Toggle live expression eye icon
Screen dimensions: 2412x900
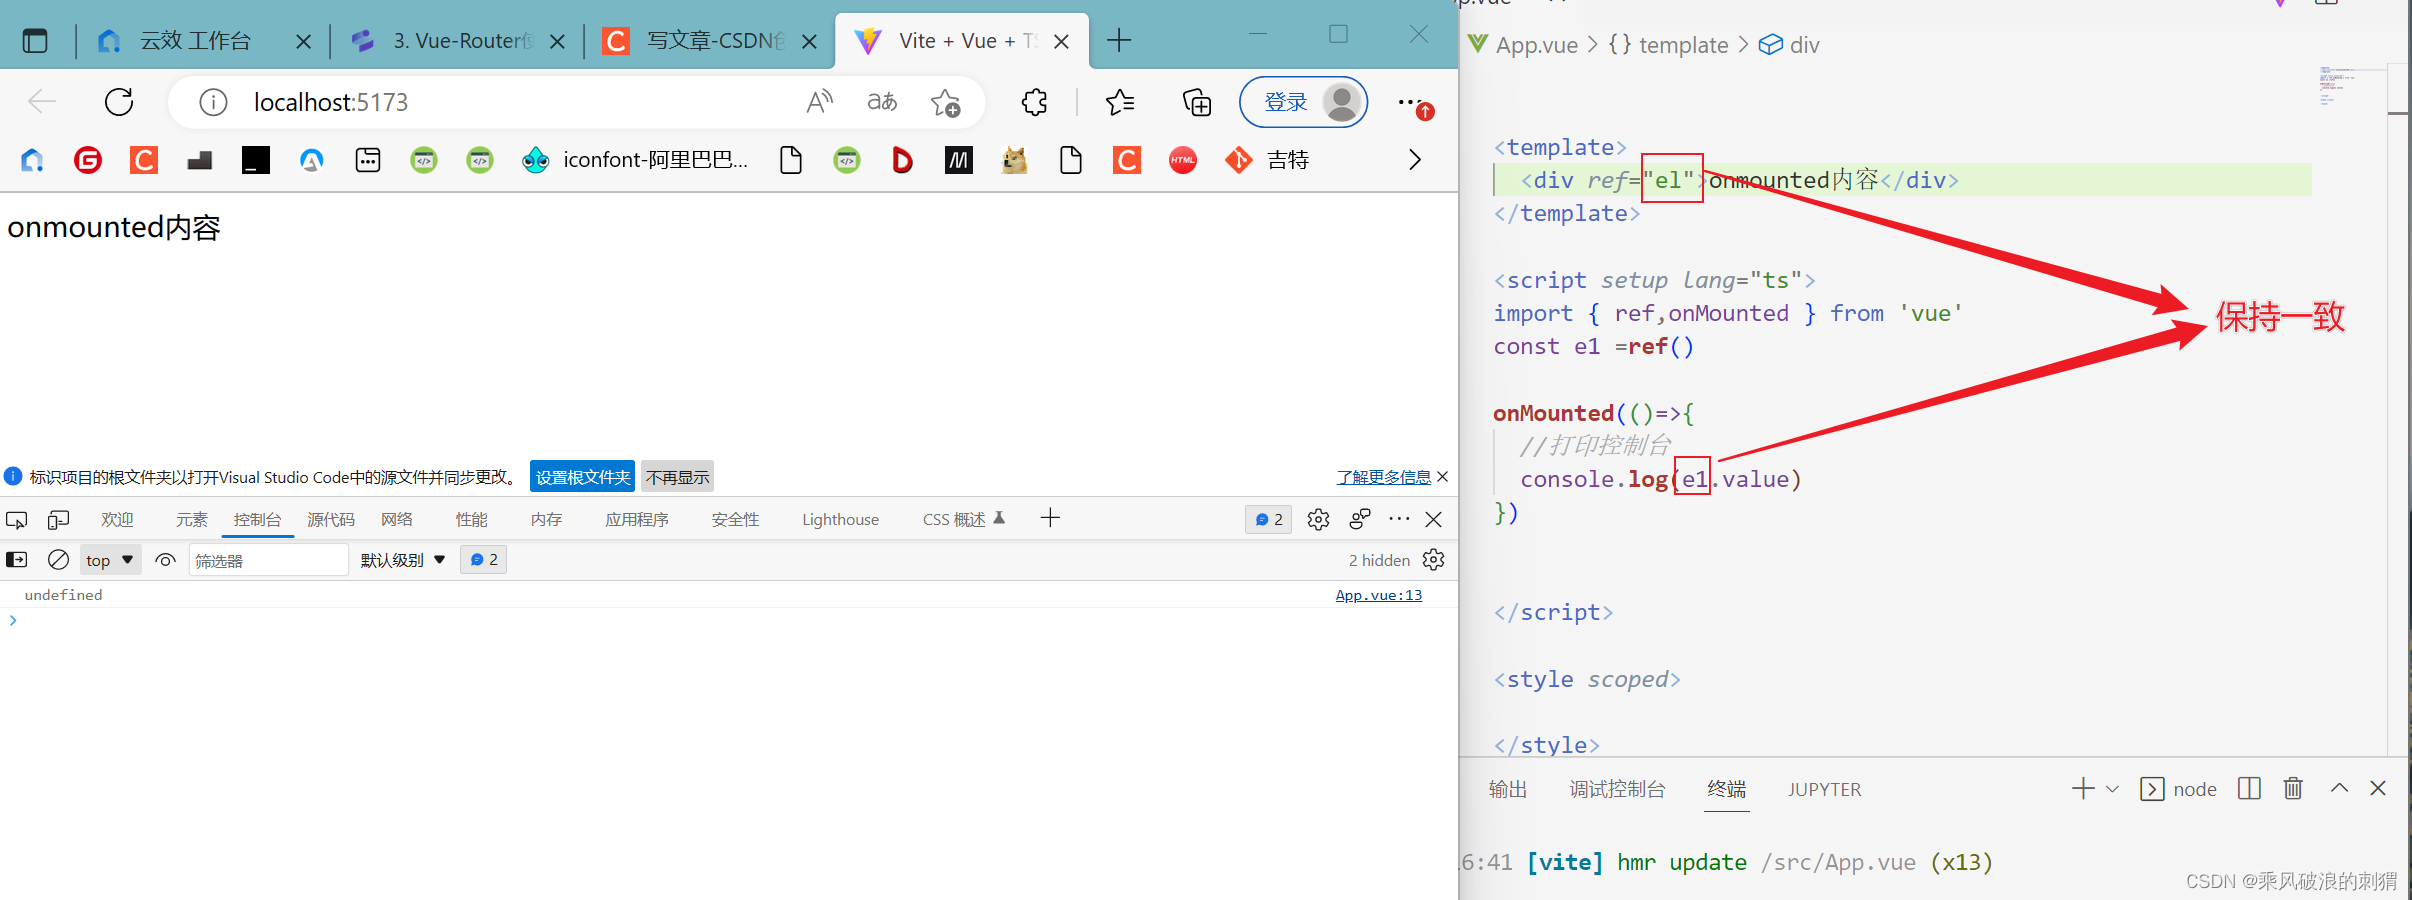pos(166,560)
